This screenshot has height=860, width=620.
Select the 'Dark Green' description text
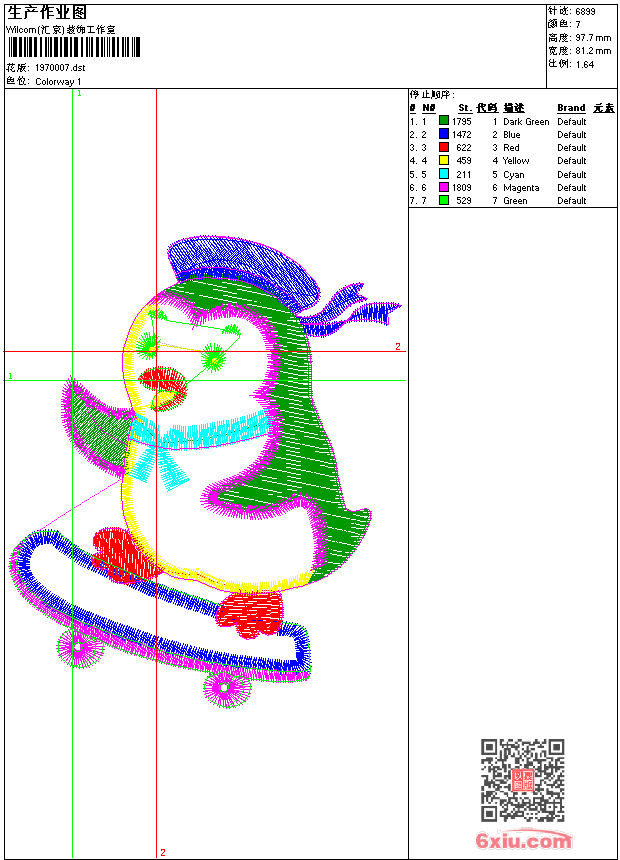[526, 122]
